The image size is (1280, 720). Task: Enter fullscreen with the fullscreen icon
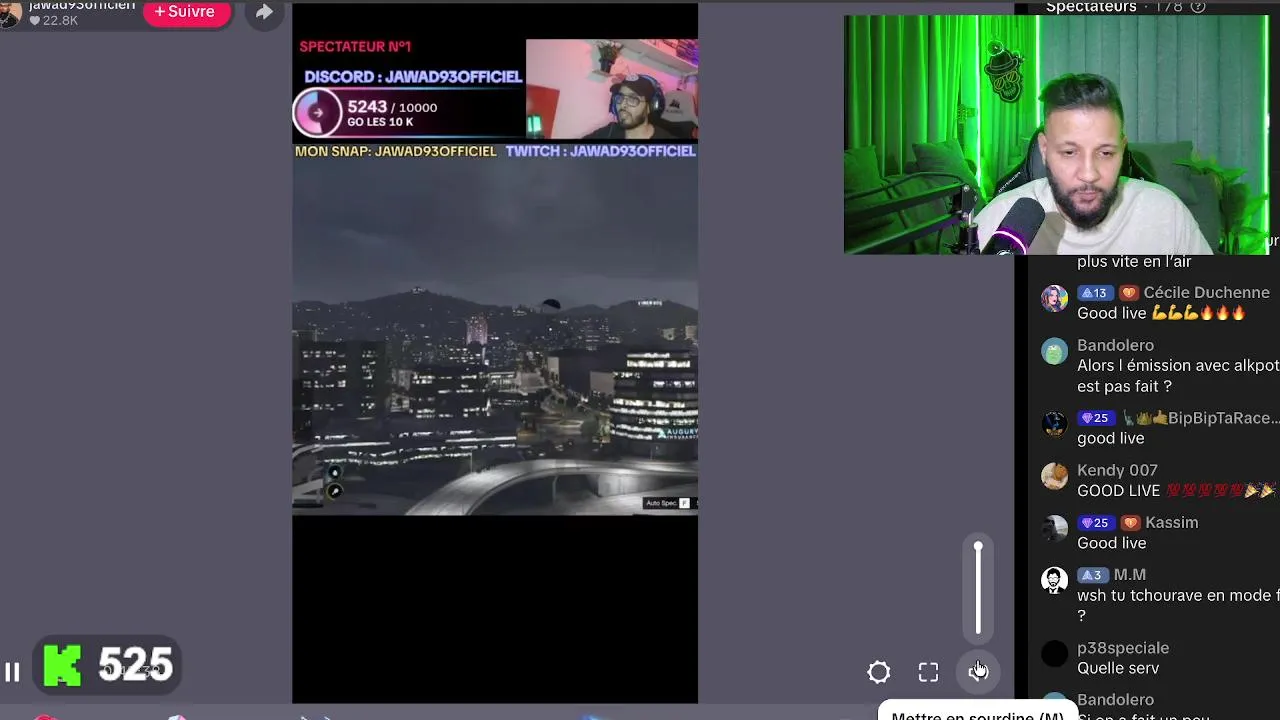(929, 672)
